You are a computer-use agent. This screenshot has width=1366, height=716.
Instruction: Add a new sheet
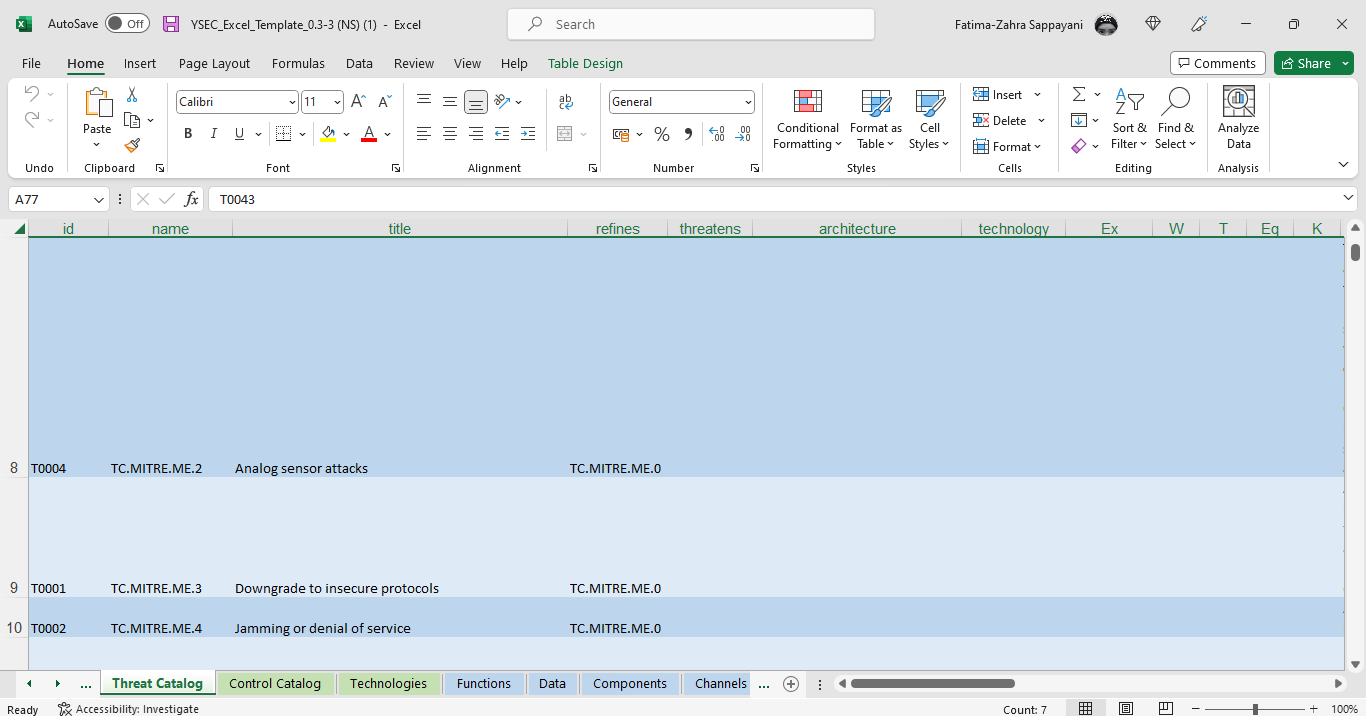[x=791, y=684]
